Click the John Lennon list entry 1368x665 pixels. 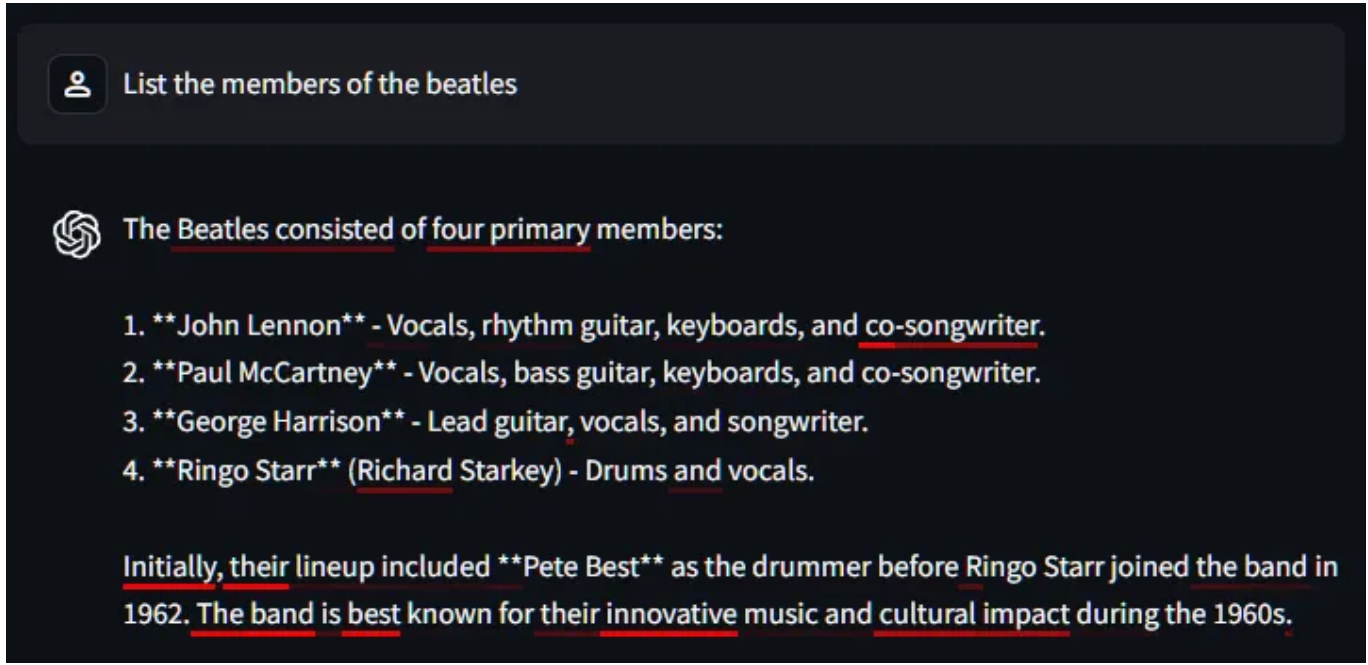click(x=584, y=326)
